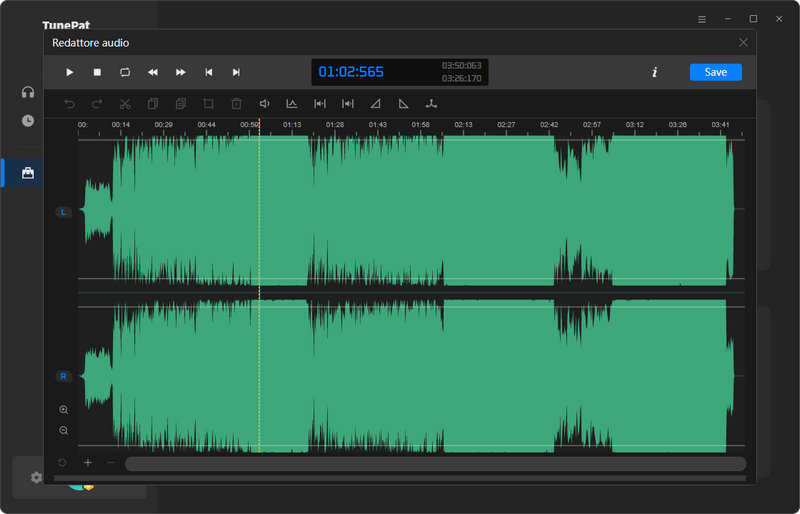Click the 03:12 mark on ruler
This screenshot has width=800, height=514.
[x=635, y=125]
